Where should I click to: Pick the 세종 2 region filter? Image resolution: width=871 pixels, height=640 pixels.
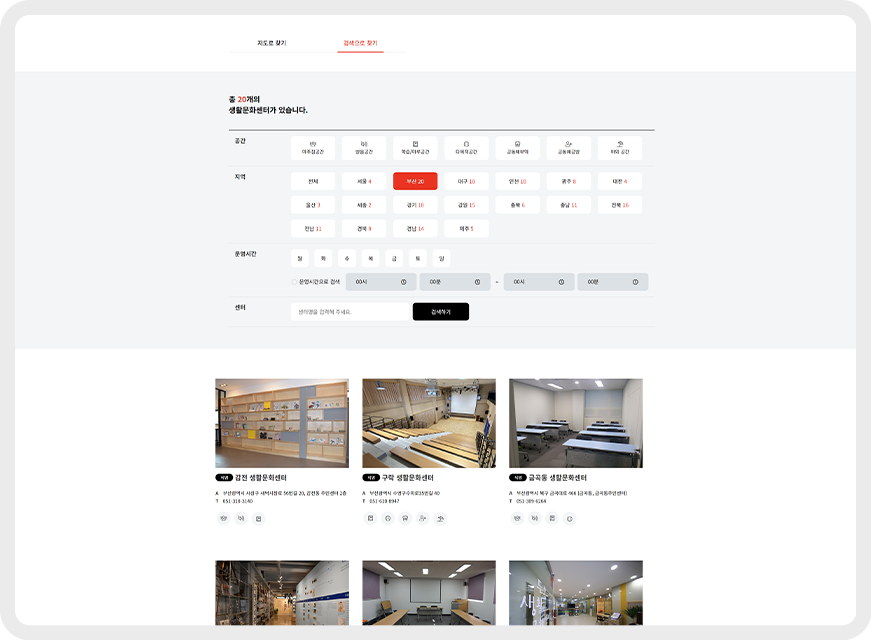364,205
